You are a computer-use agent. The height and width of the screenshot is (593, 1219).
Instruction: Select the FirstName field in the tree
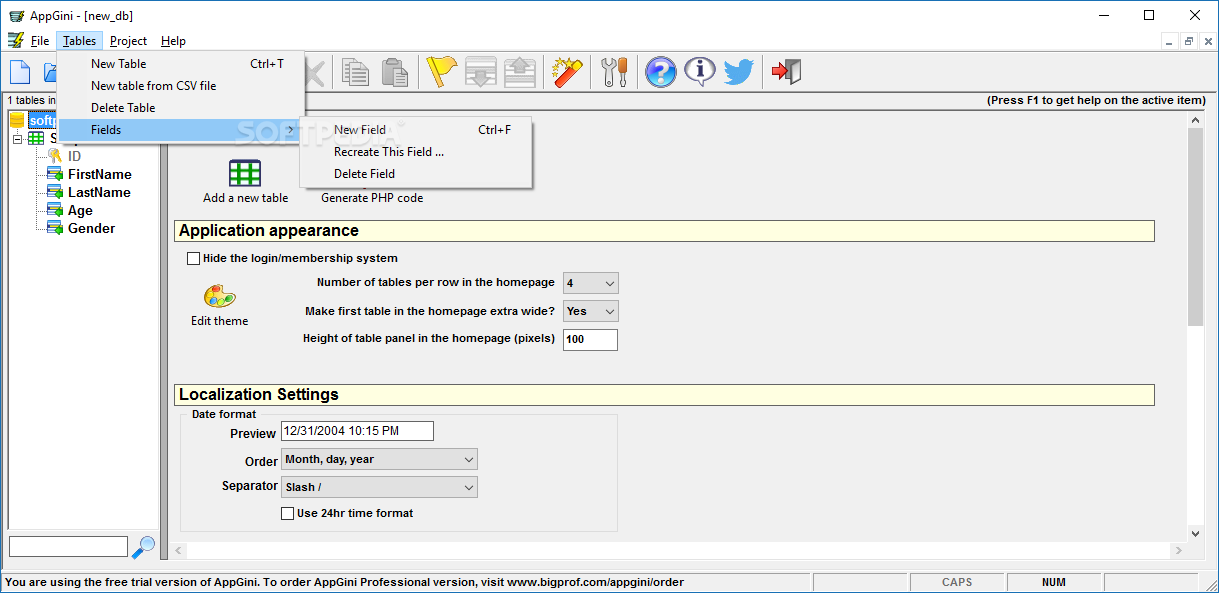pyautogui.click(x=100, y=174)
